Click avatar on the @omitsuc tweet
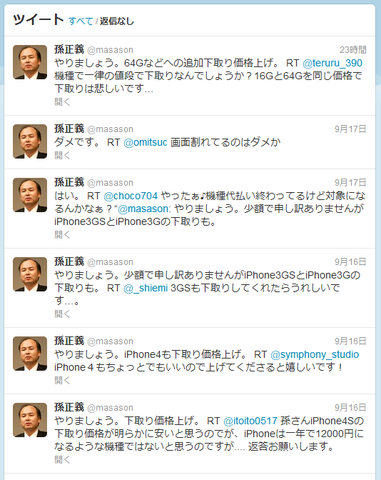The width and height of the screenshot is (381, 480). 30,141
